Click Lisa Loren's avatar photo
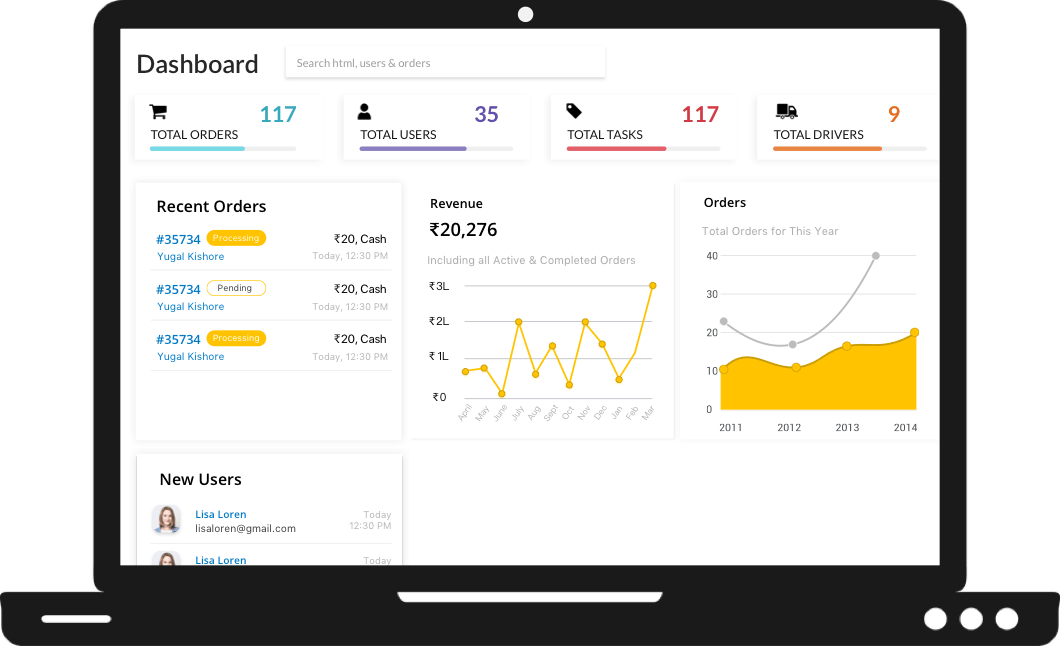Viewport: 1060px width, 646px height. [166, 519]
